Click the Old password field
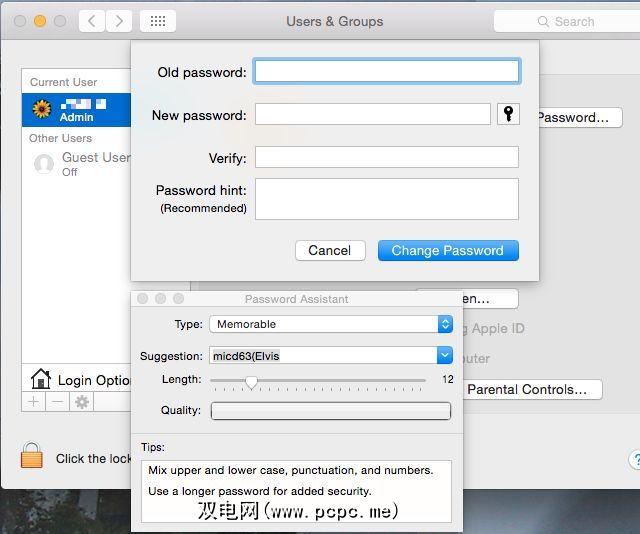Screen dimensions: 640x534 pos(387,71)
